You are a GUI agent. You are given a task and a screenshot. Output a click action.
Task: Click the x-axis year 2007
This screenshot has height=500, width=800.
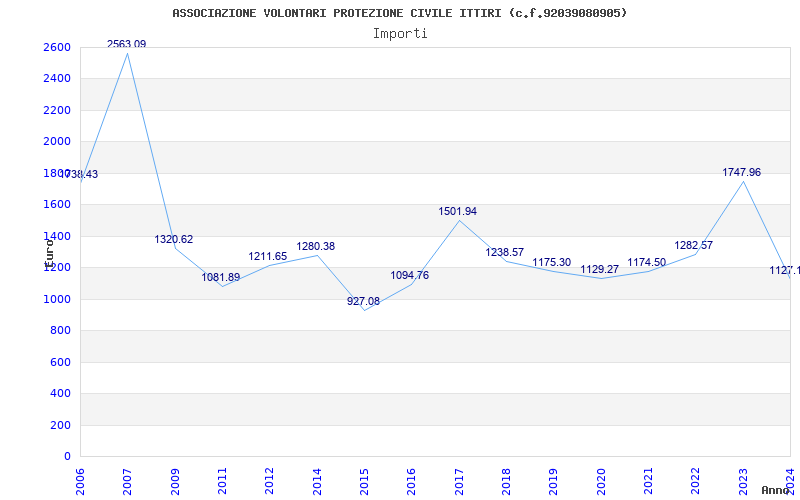(128, 482)
